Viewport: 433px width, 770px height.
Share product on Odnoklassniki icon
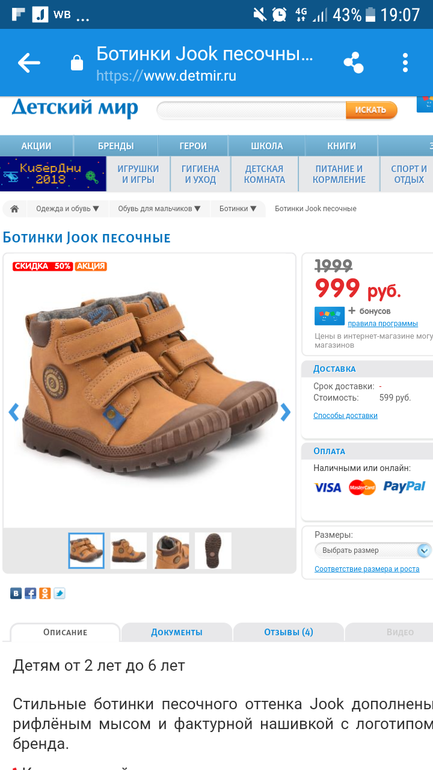pyautogui.click(x=45, y=593)
